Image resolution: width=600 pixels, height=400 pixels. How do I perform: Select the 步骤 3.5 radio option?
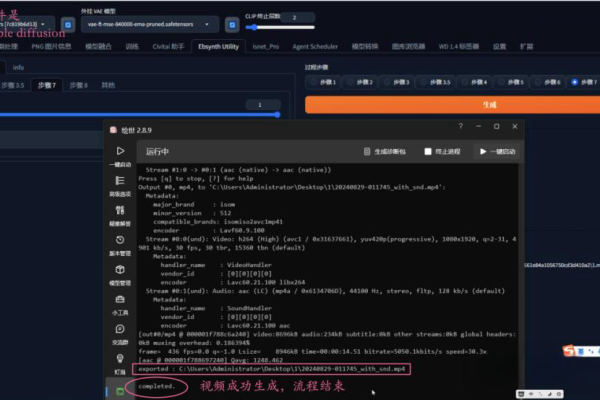(x=435, y=82)
